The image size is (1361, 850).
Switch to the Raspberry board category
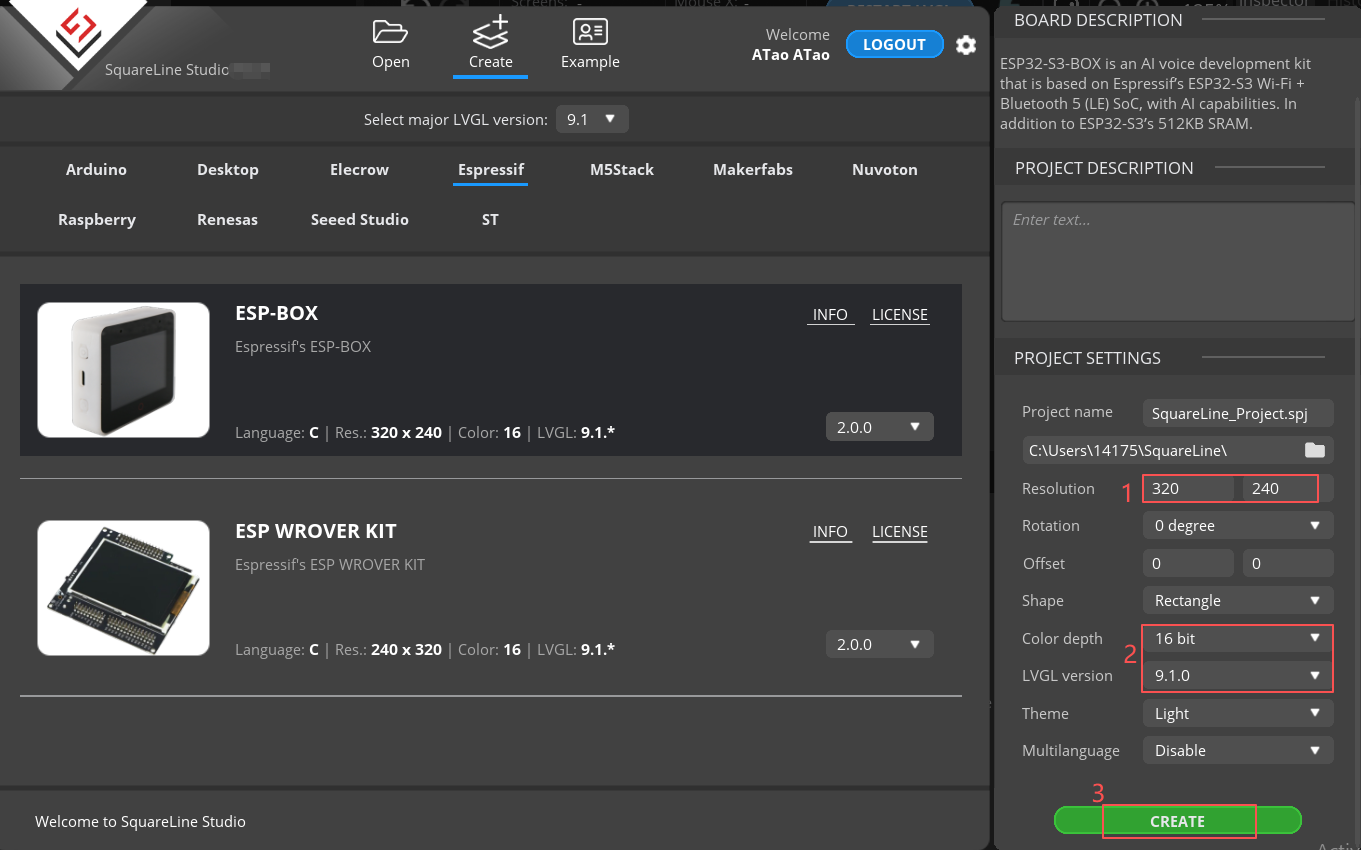(97, 220)
